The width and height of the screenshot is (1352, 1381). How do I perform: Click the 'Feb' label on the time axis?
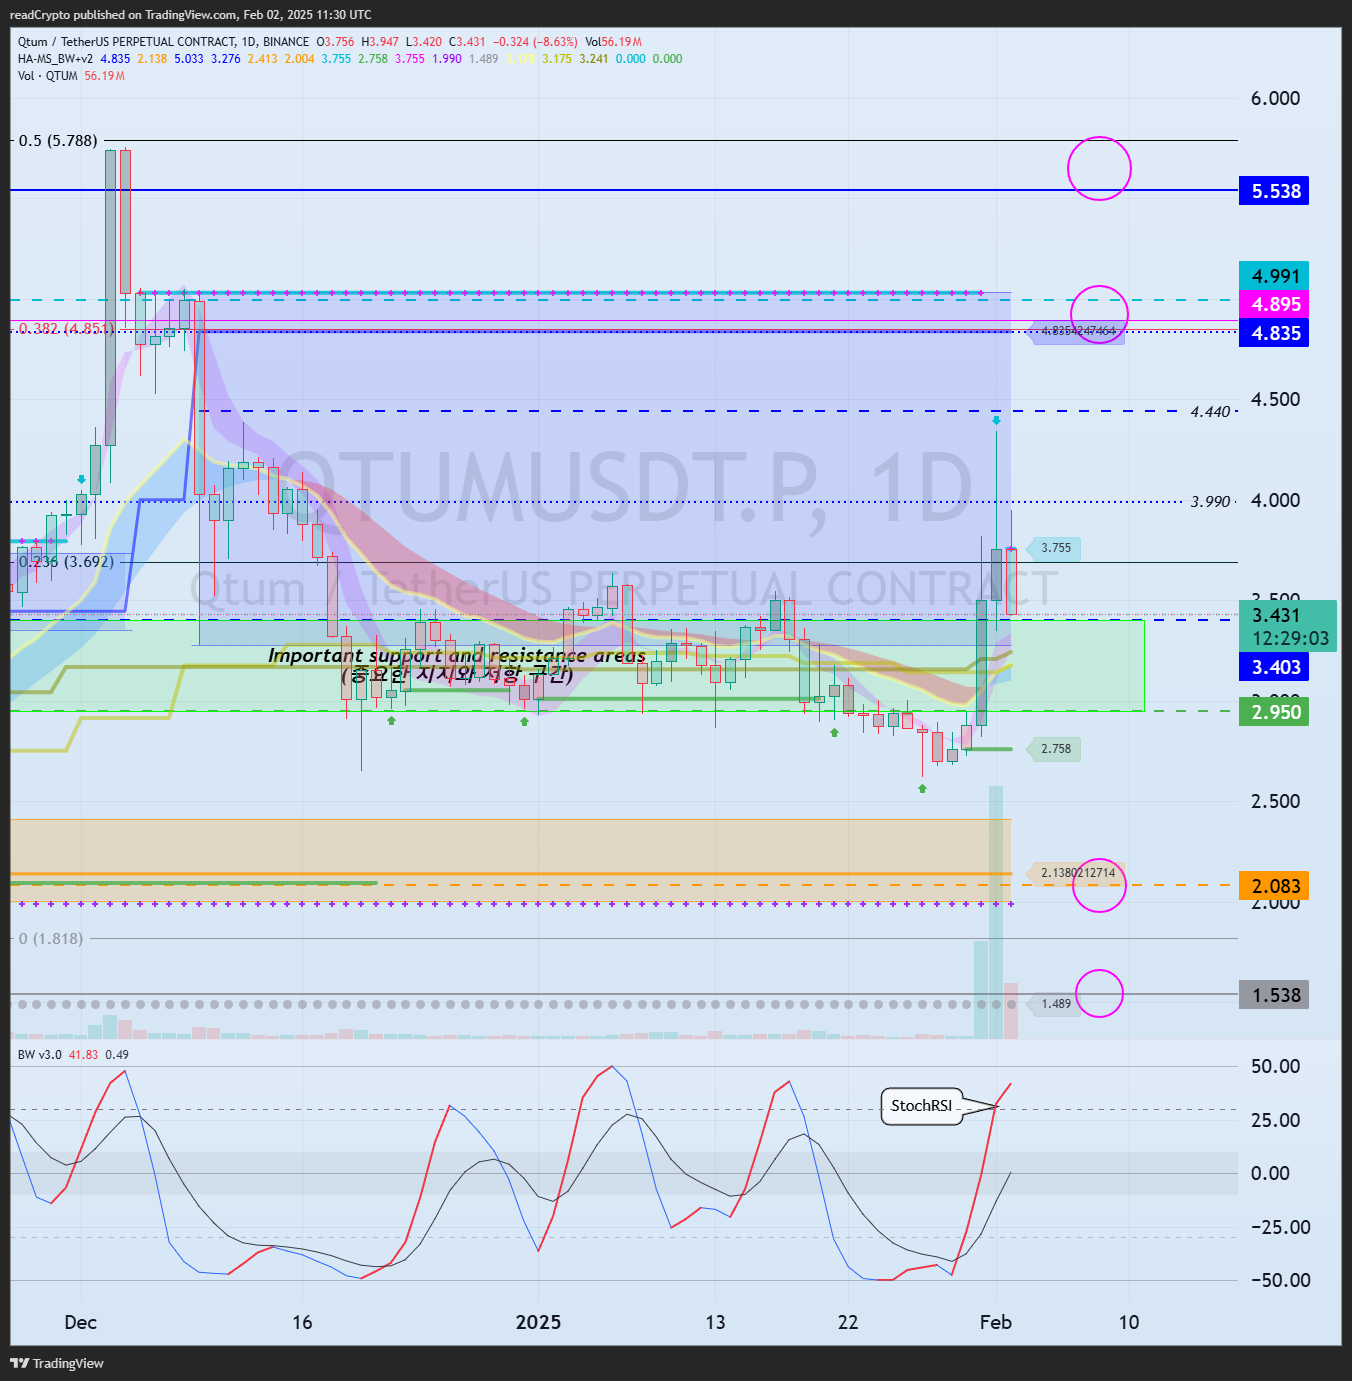pos(996,1322)
